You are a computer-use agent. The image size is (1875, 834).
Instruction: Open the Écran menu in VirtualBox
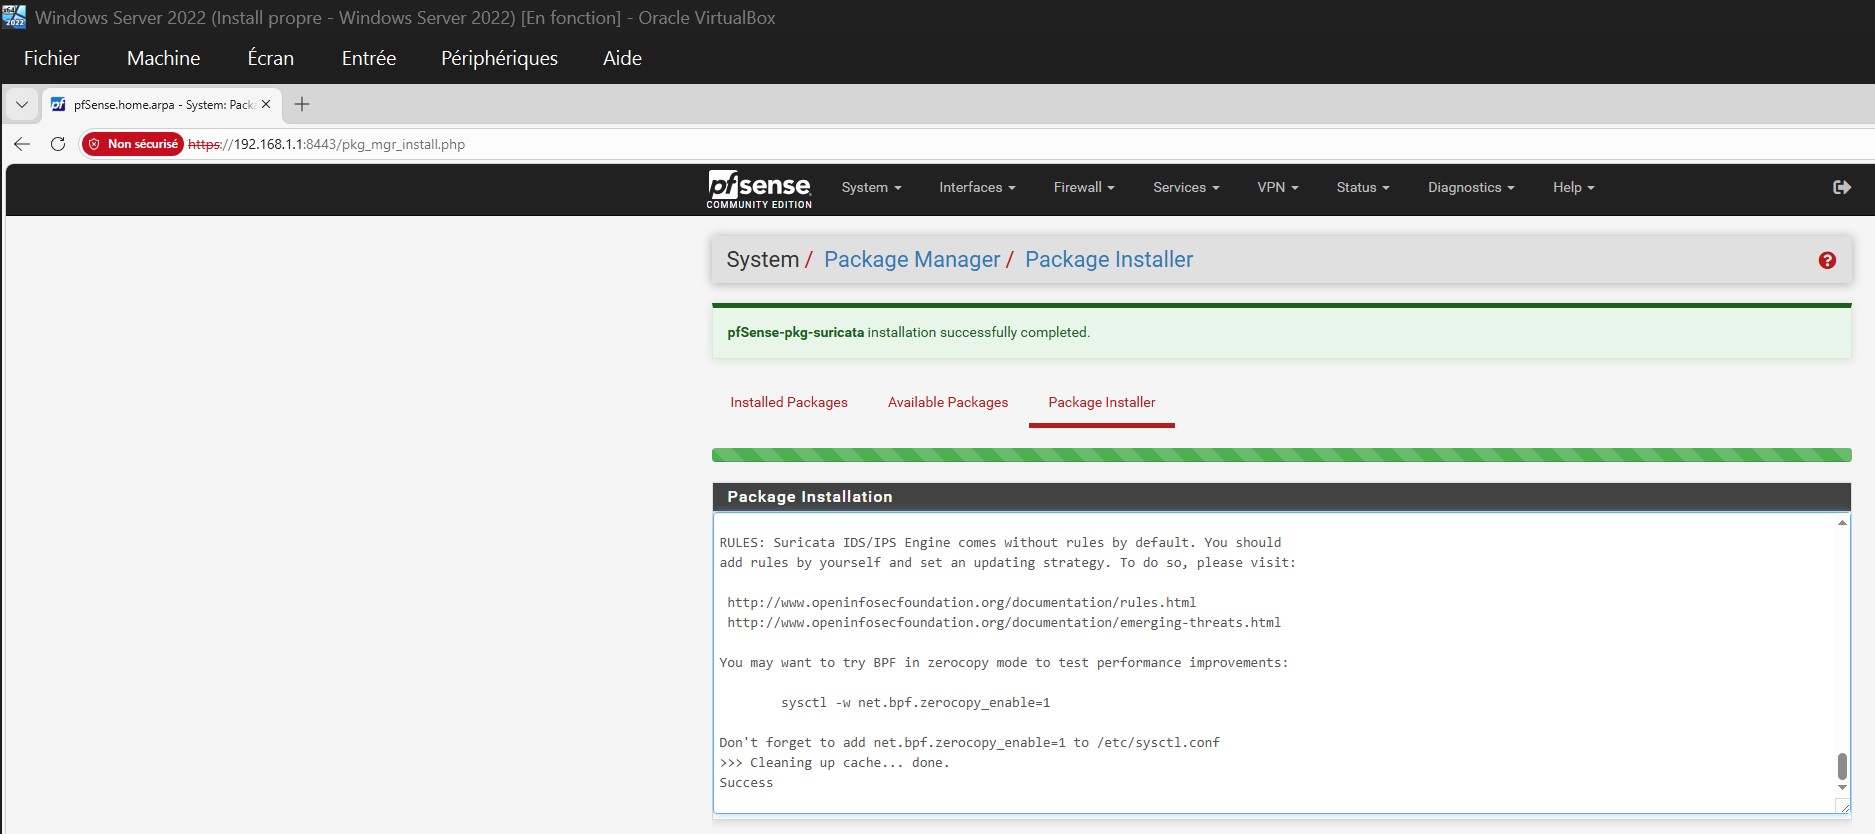[x=271, y=58]
